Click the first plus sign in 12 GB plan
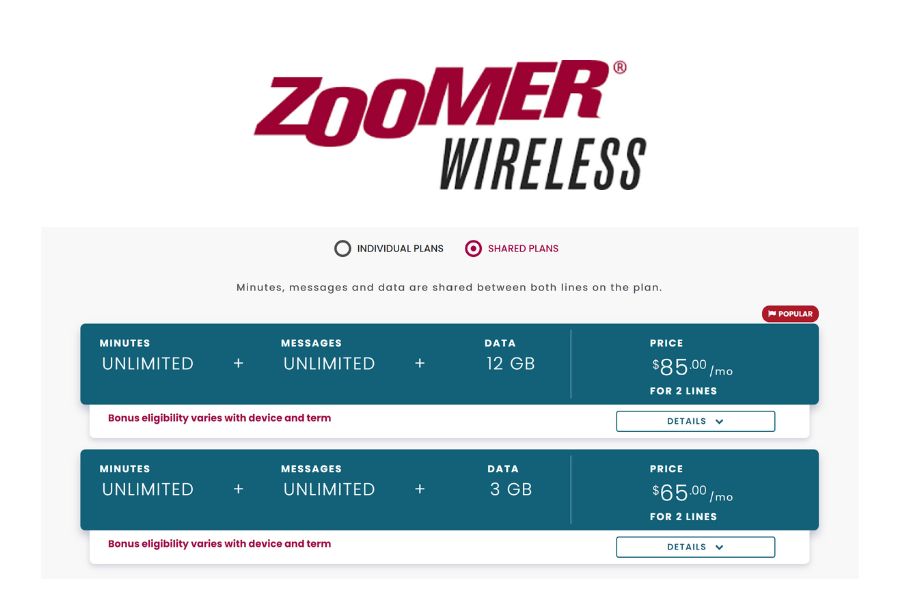 [238, 364]
